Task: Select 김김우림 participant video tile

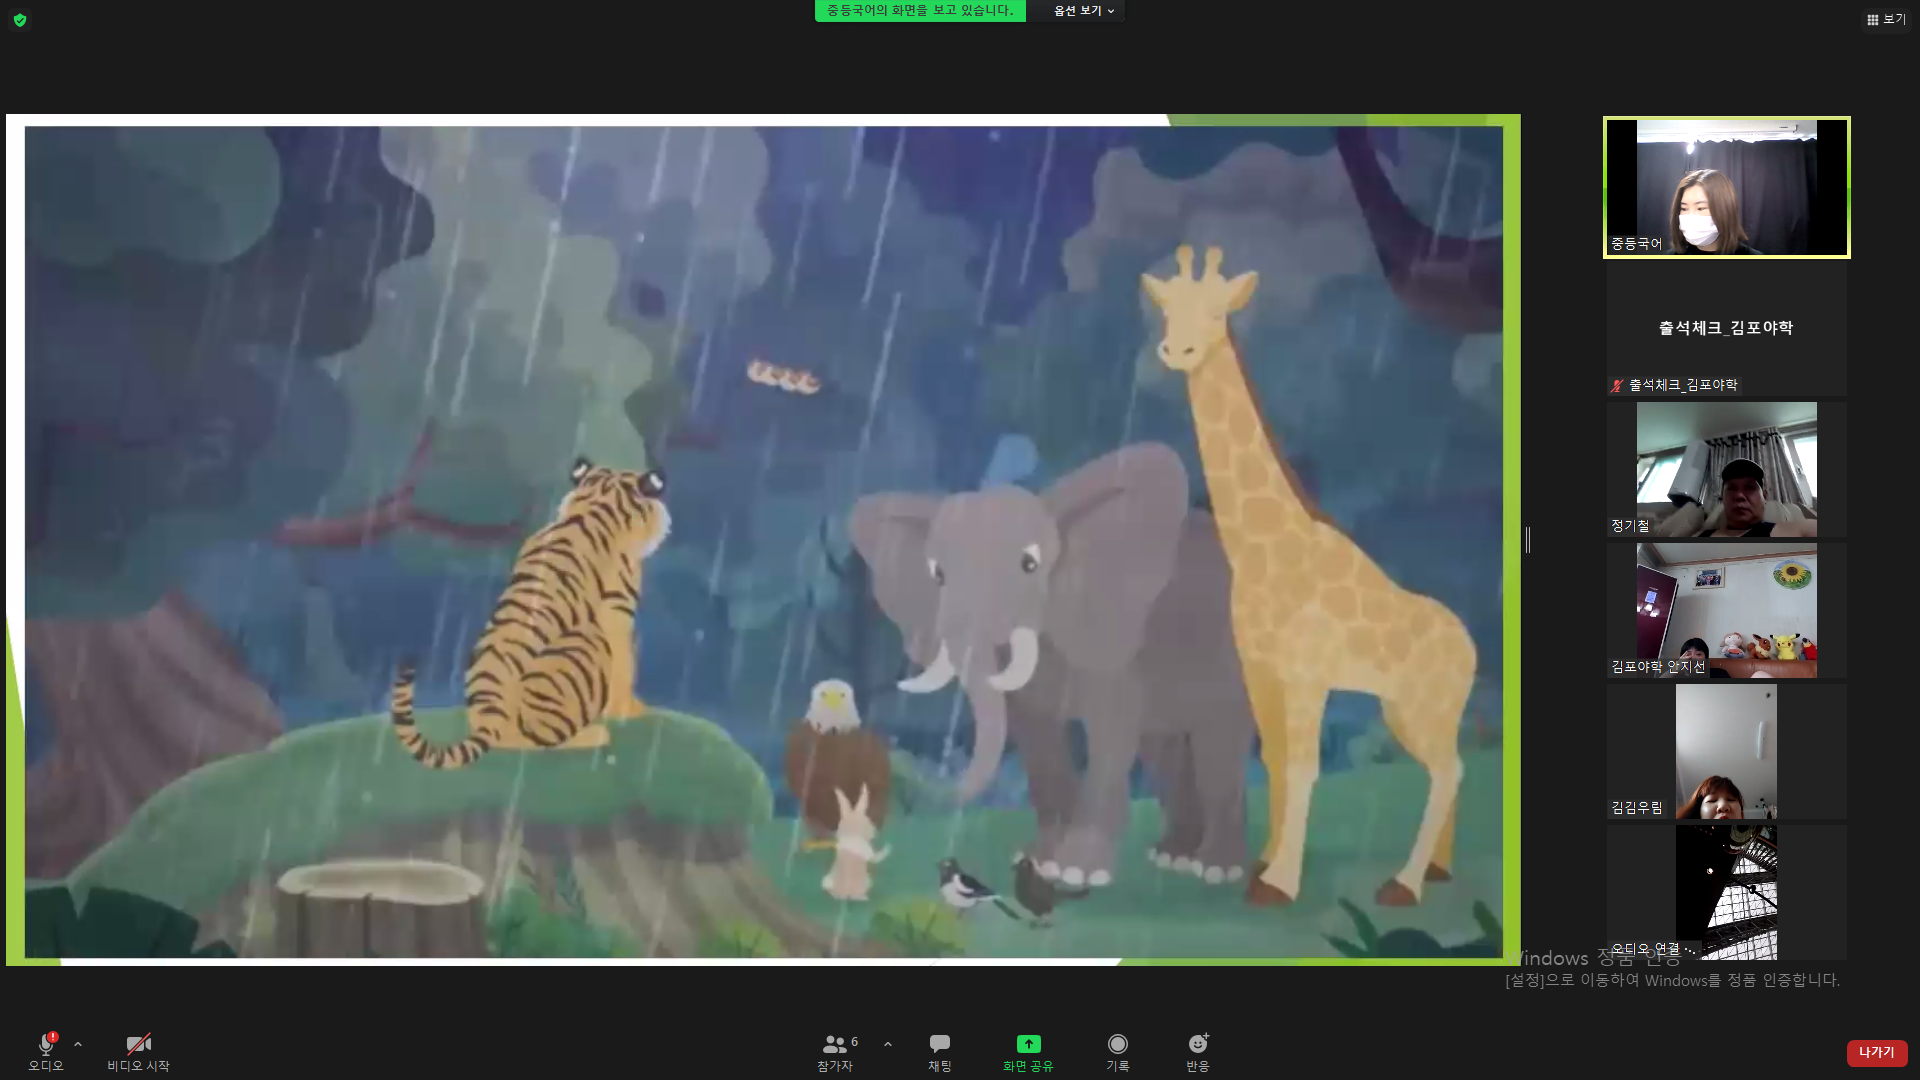Action: pyautogui.click(x=1727, y=751)
